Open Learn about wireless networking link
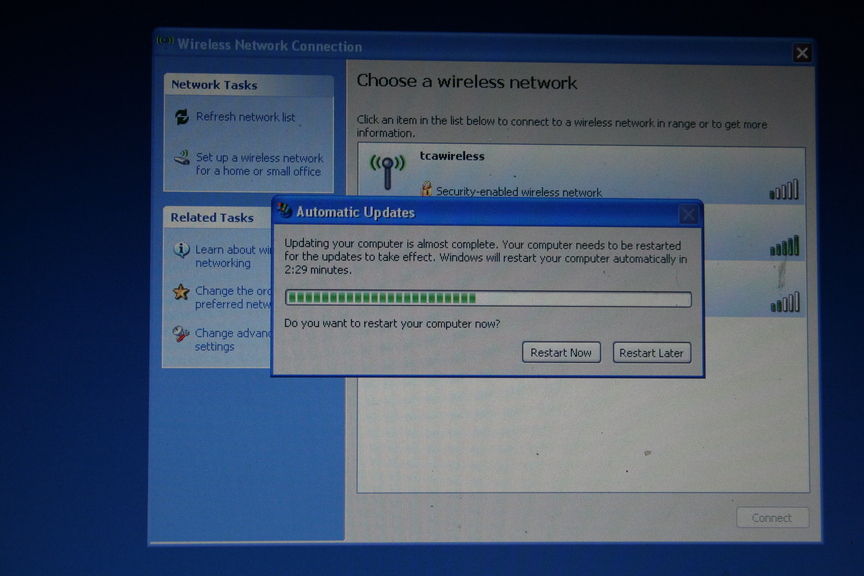 coord(233,256)
